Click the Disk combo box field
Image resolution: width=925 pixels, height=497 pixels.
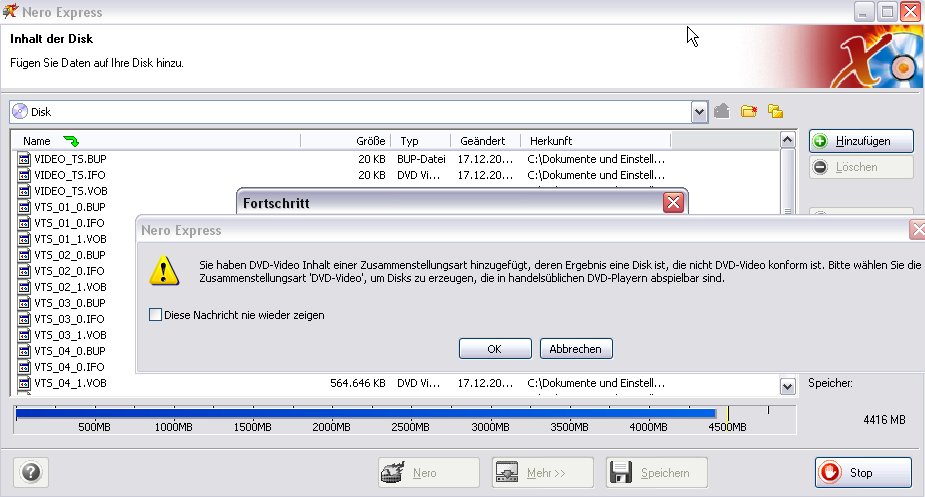point(359,112)
